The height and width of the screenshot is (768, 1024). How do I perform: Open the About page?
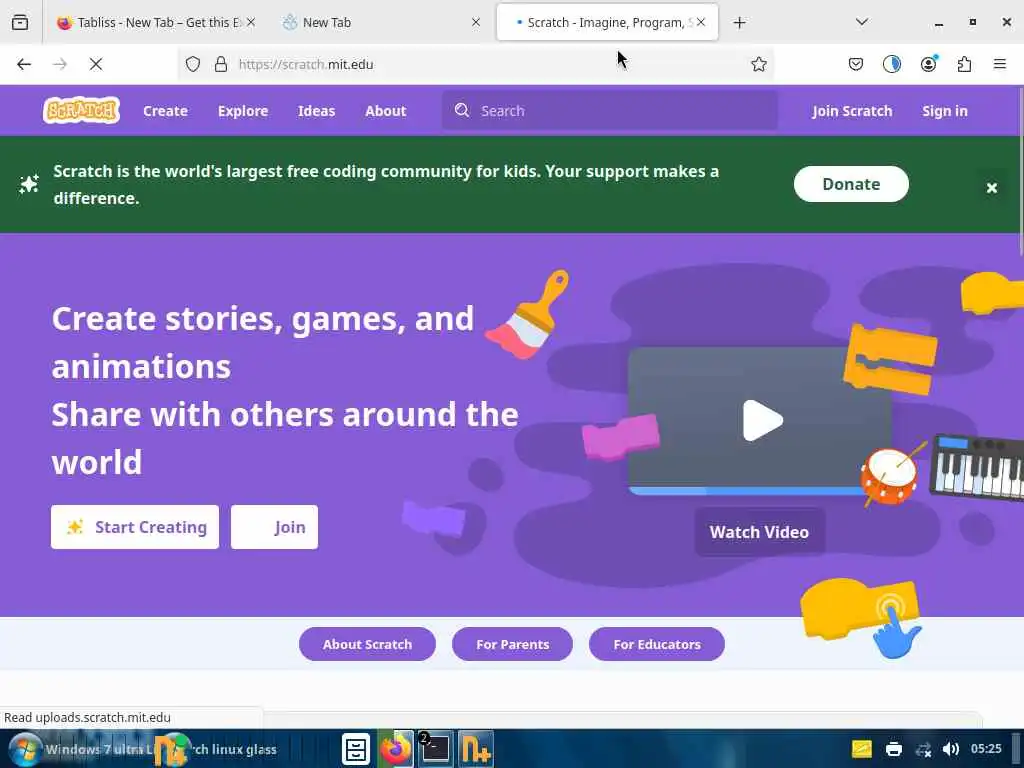tap(385, 111)
